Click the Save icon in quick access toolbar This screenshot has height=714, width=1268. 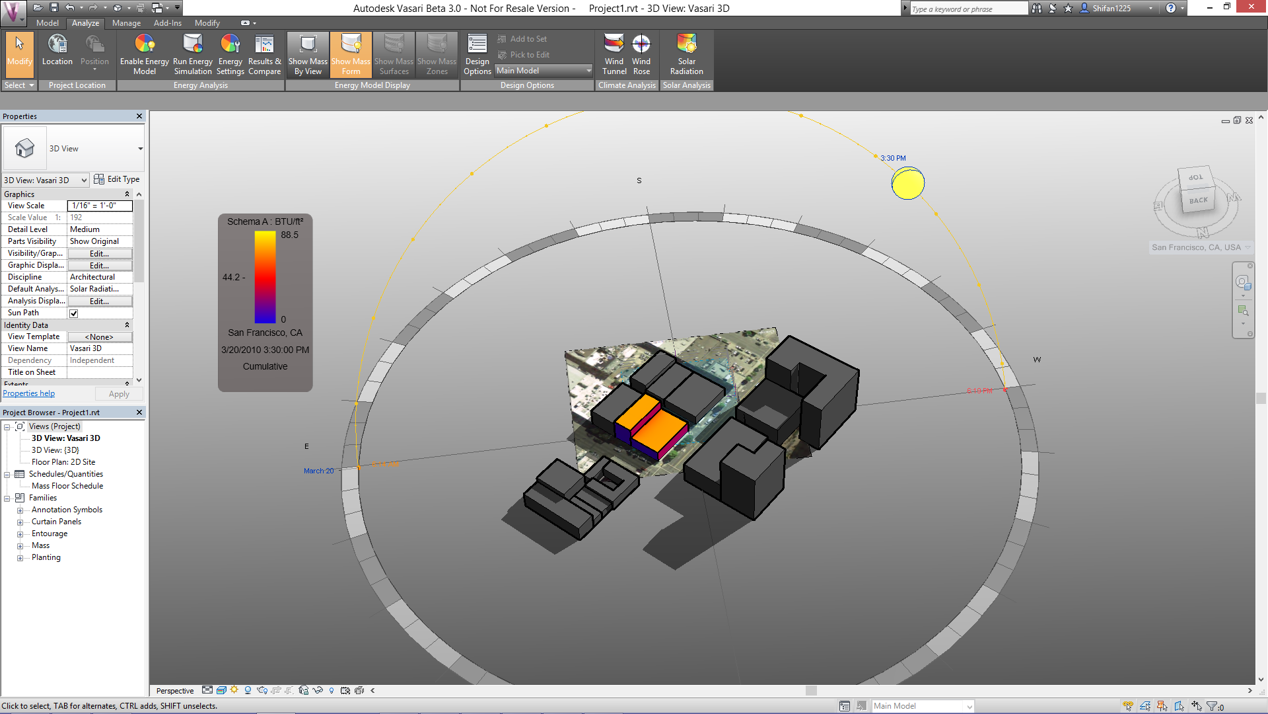click(54, 8)
